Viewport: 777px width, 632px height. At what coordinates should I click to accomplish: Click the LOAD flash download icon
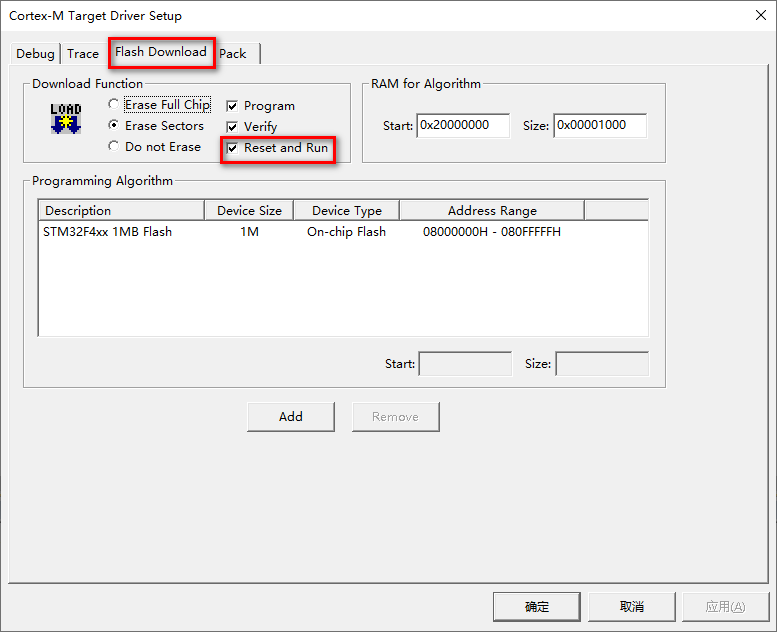(66, 118)
